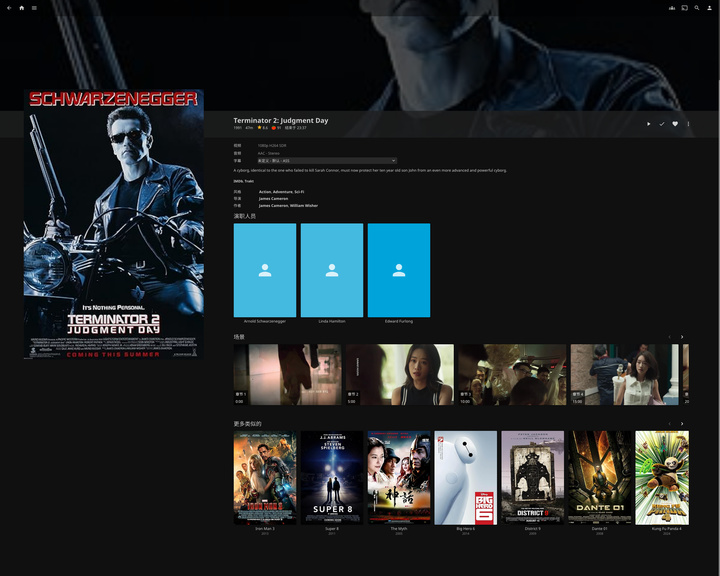Play chapter 1 scene at 0:00

(x=287, y=374)
